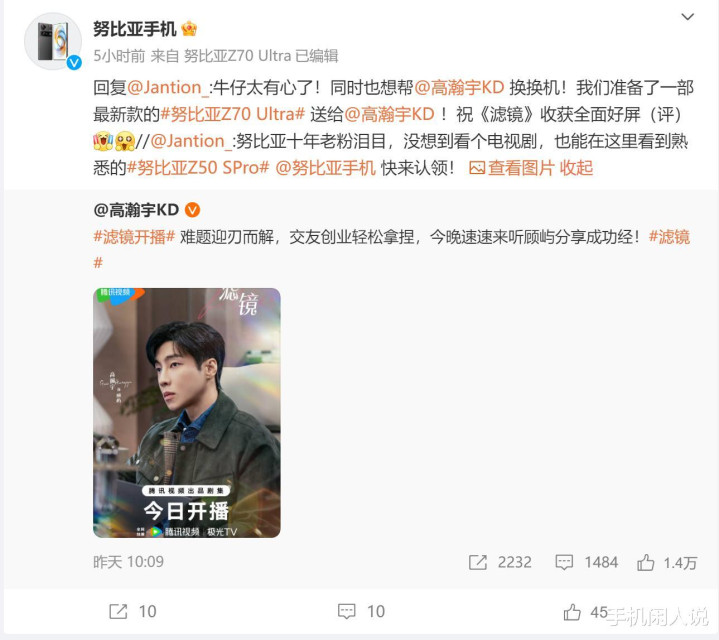
Task: Open the #努比亚Z50 SPro# hashtag
Action: tap(198, 168)
